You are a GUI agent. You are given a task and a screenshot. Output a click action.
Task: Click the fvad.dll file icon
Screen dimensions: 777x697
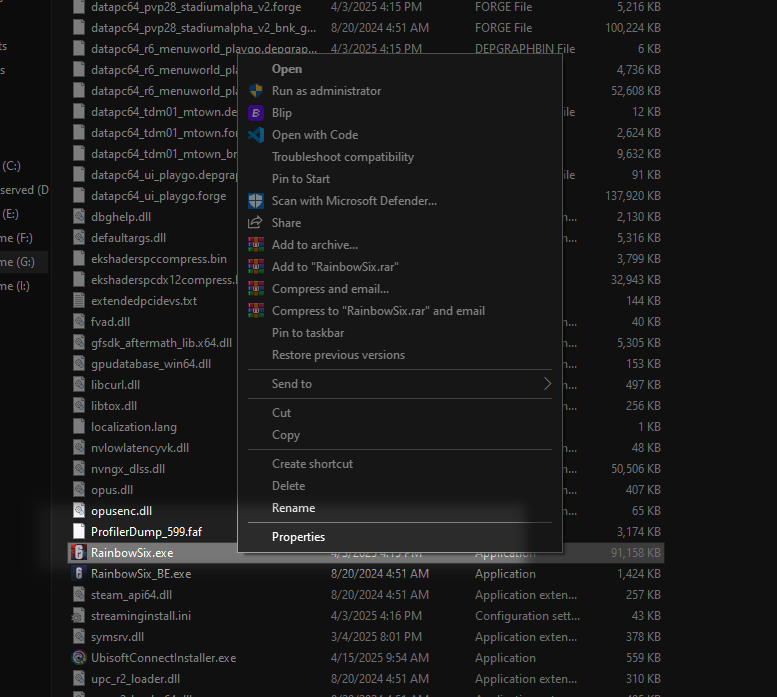(78, 322)
